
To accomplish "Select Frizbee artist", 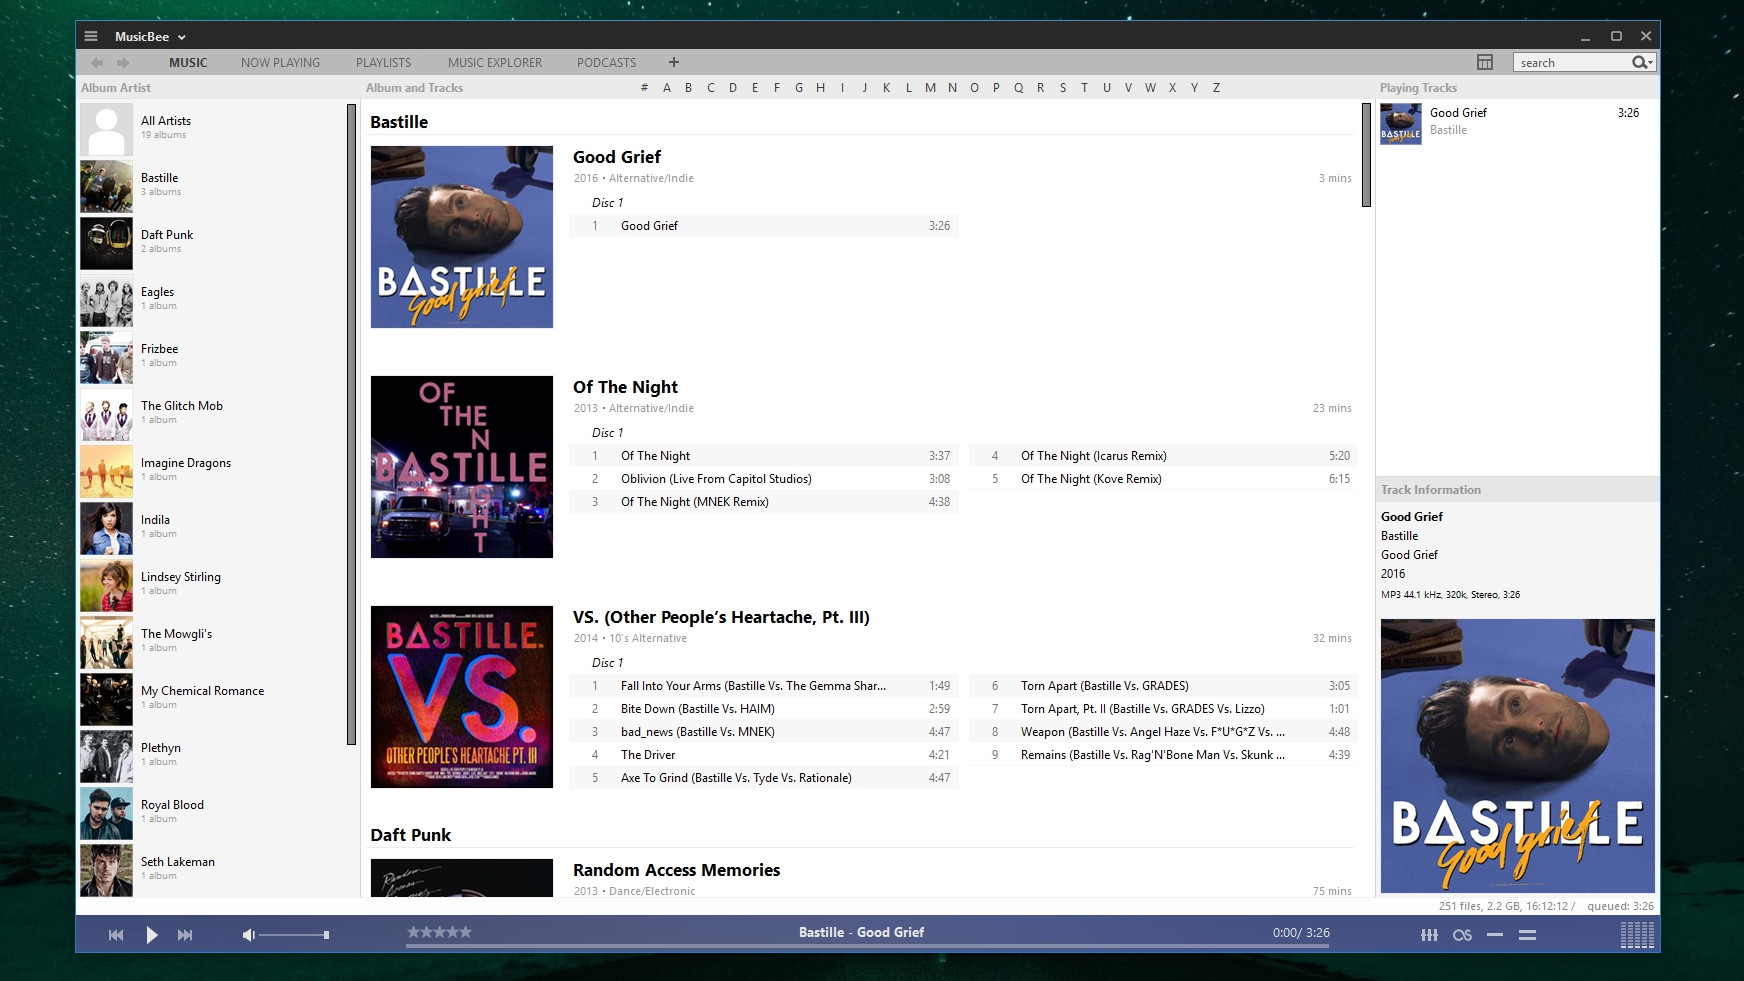I will [x=212, y=356].
